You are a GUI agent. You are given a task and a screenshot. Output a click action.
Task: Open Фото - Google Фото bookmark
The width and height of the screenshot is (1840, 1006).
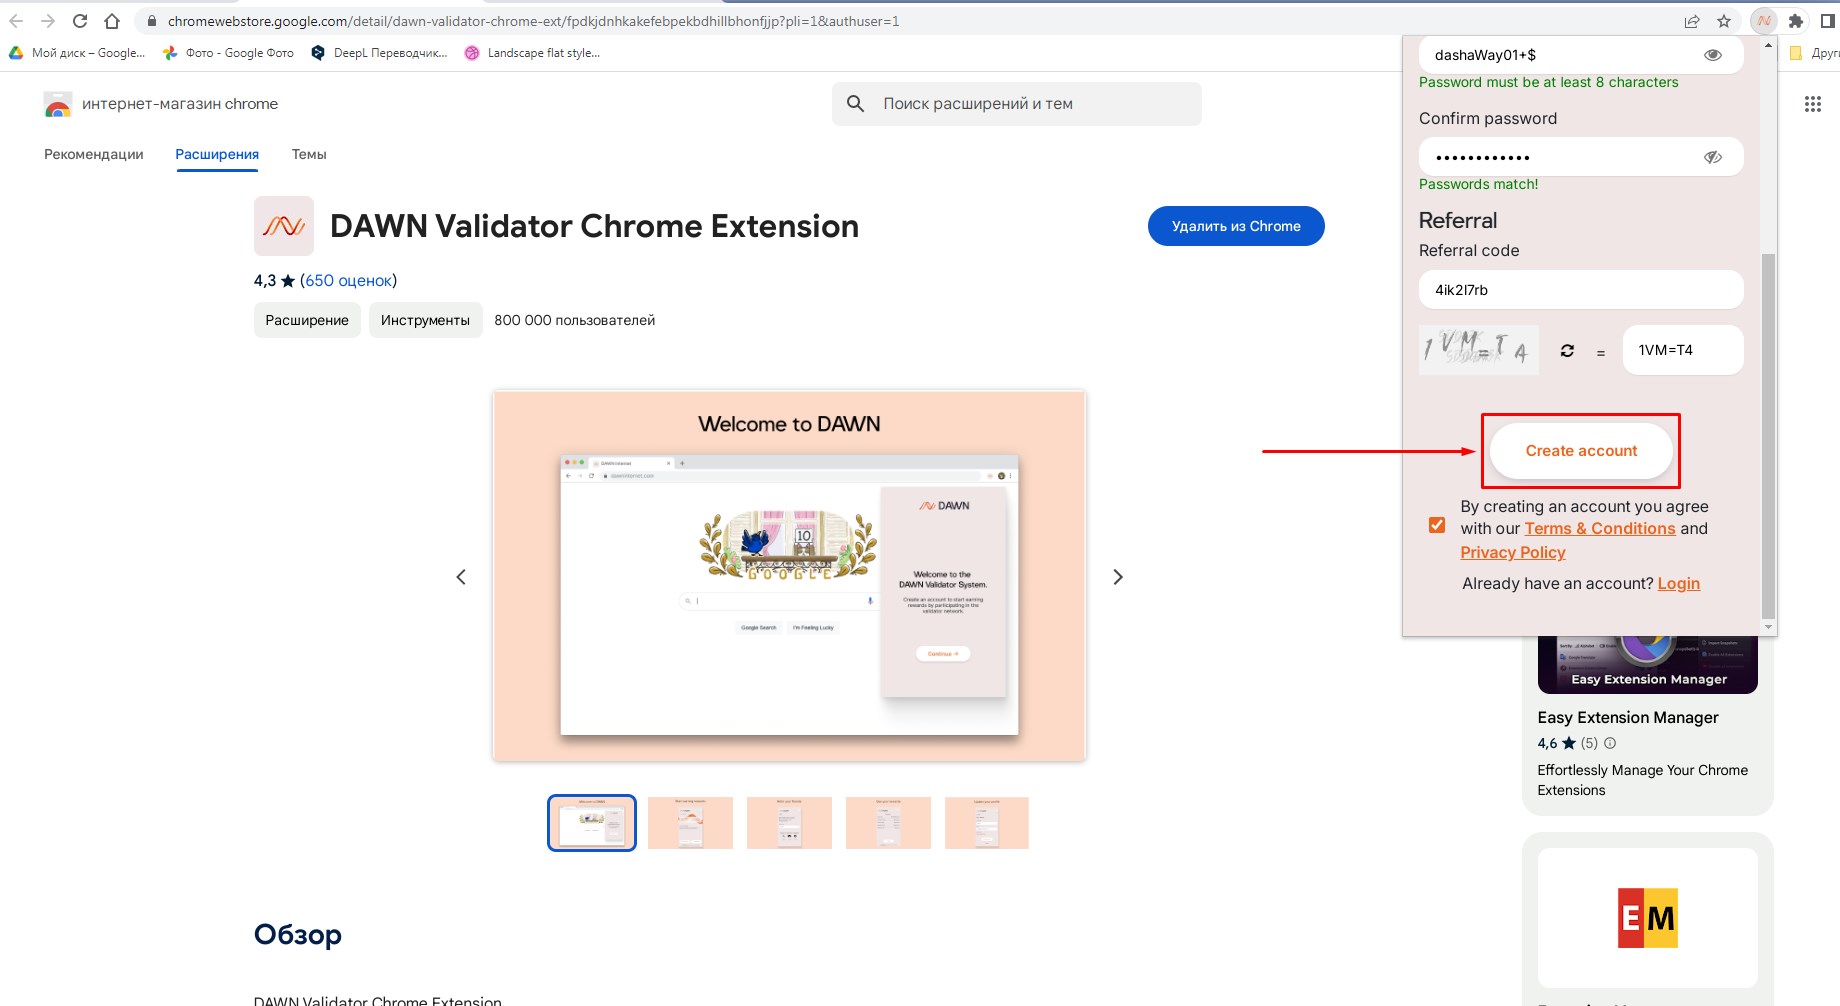(229, 53)
